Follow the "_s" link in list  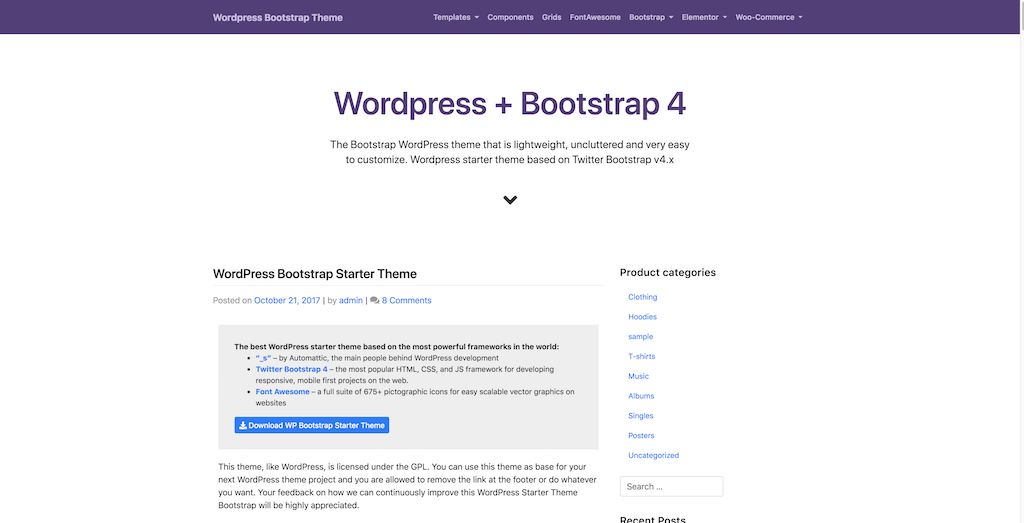(x=263, y=358)
